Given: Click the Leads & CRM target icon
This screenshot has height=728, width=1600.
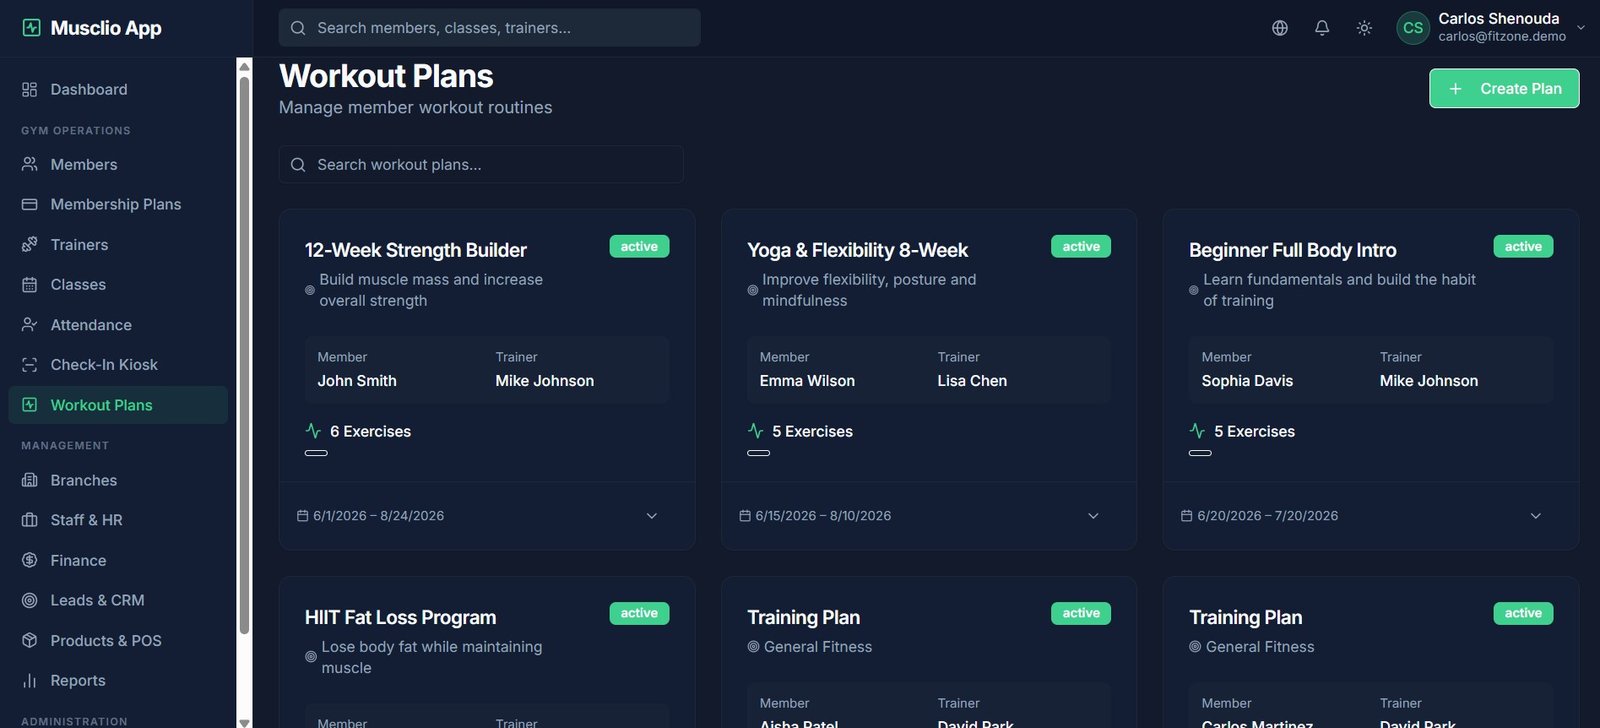Looking at the screenshot, I should [30, 601].
